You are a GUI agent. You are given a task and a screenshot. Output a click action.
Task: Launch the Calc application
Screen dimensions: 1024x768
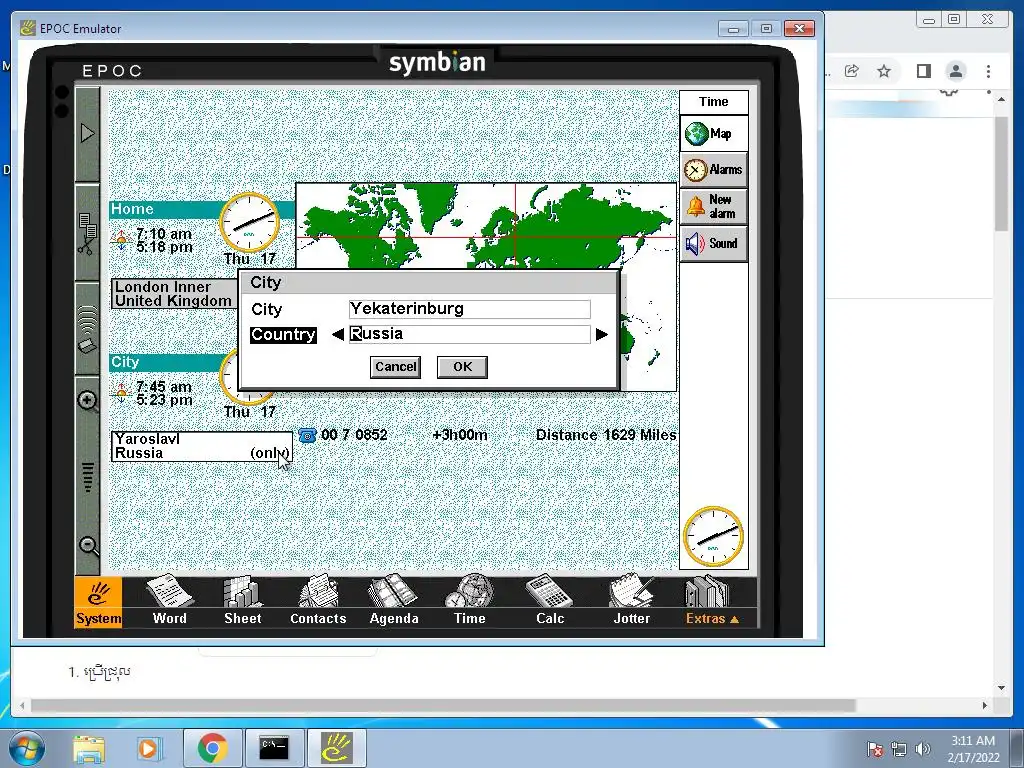(x=550, y=602)
